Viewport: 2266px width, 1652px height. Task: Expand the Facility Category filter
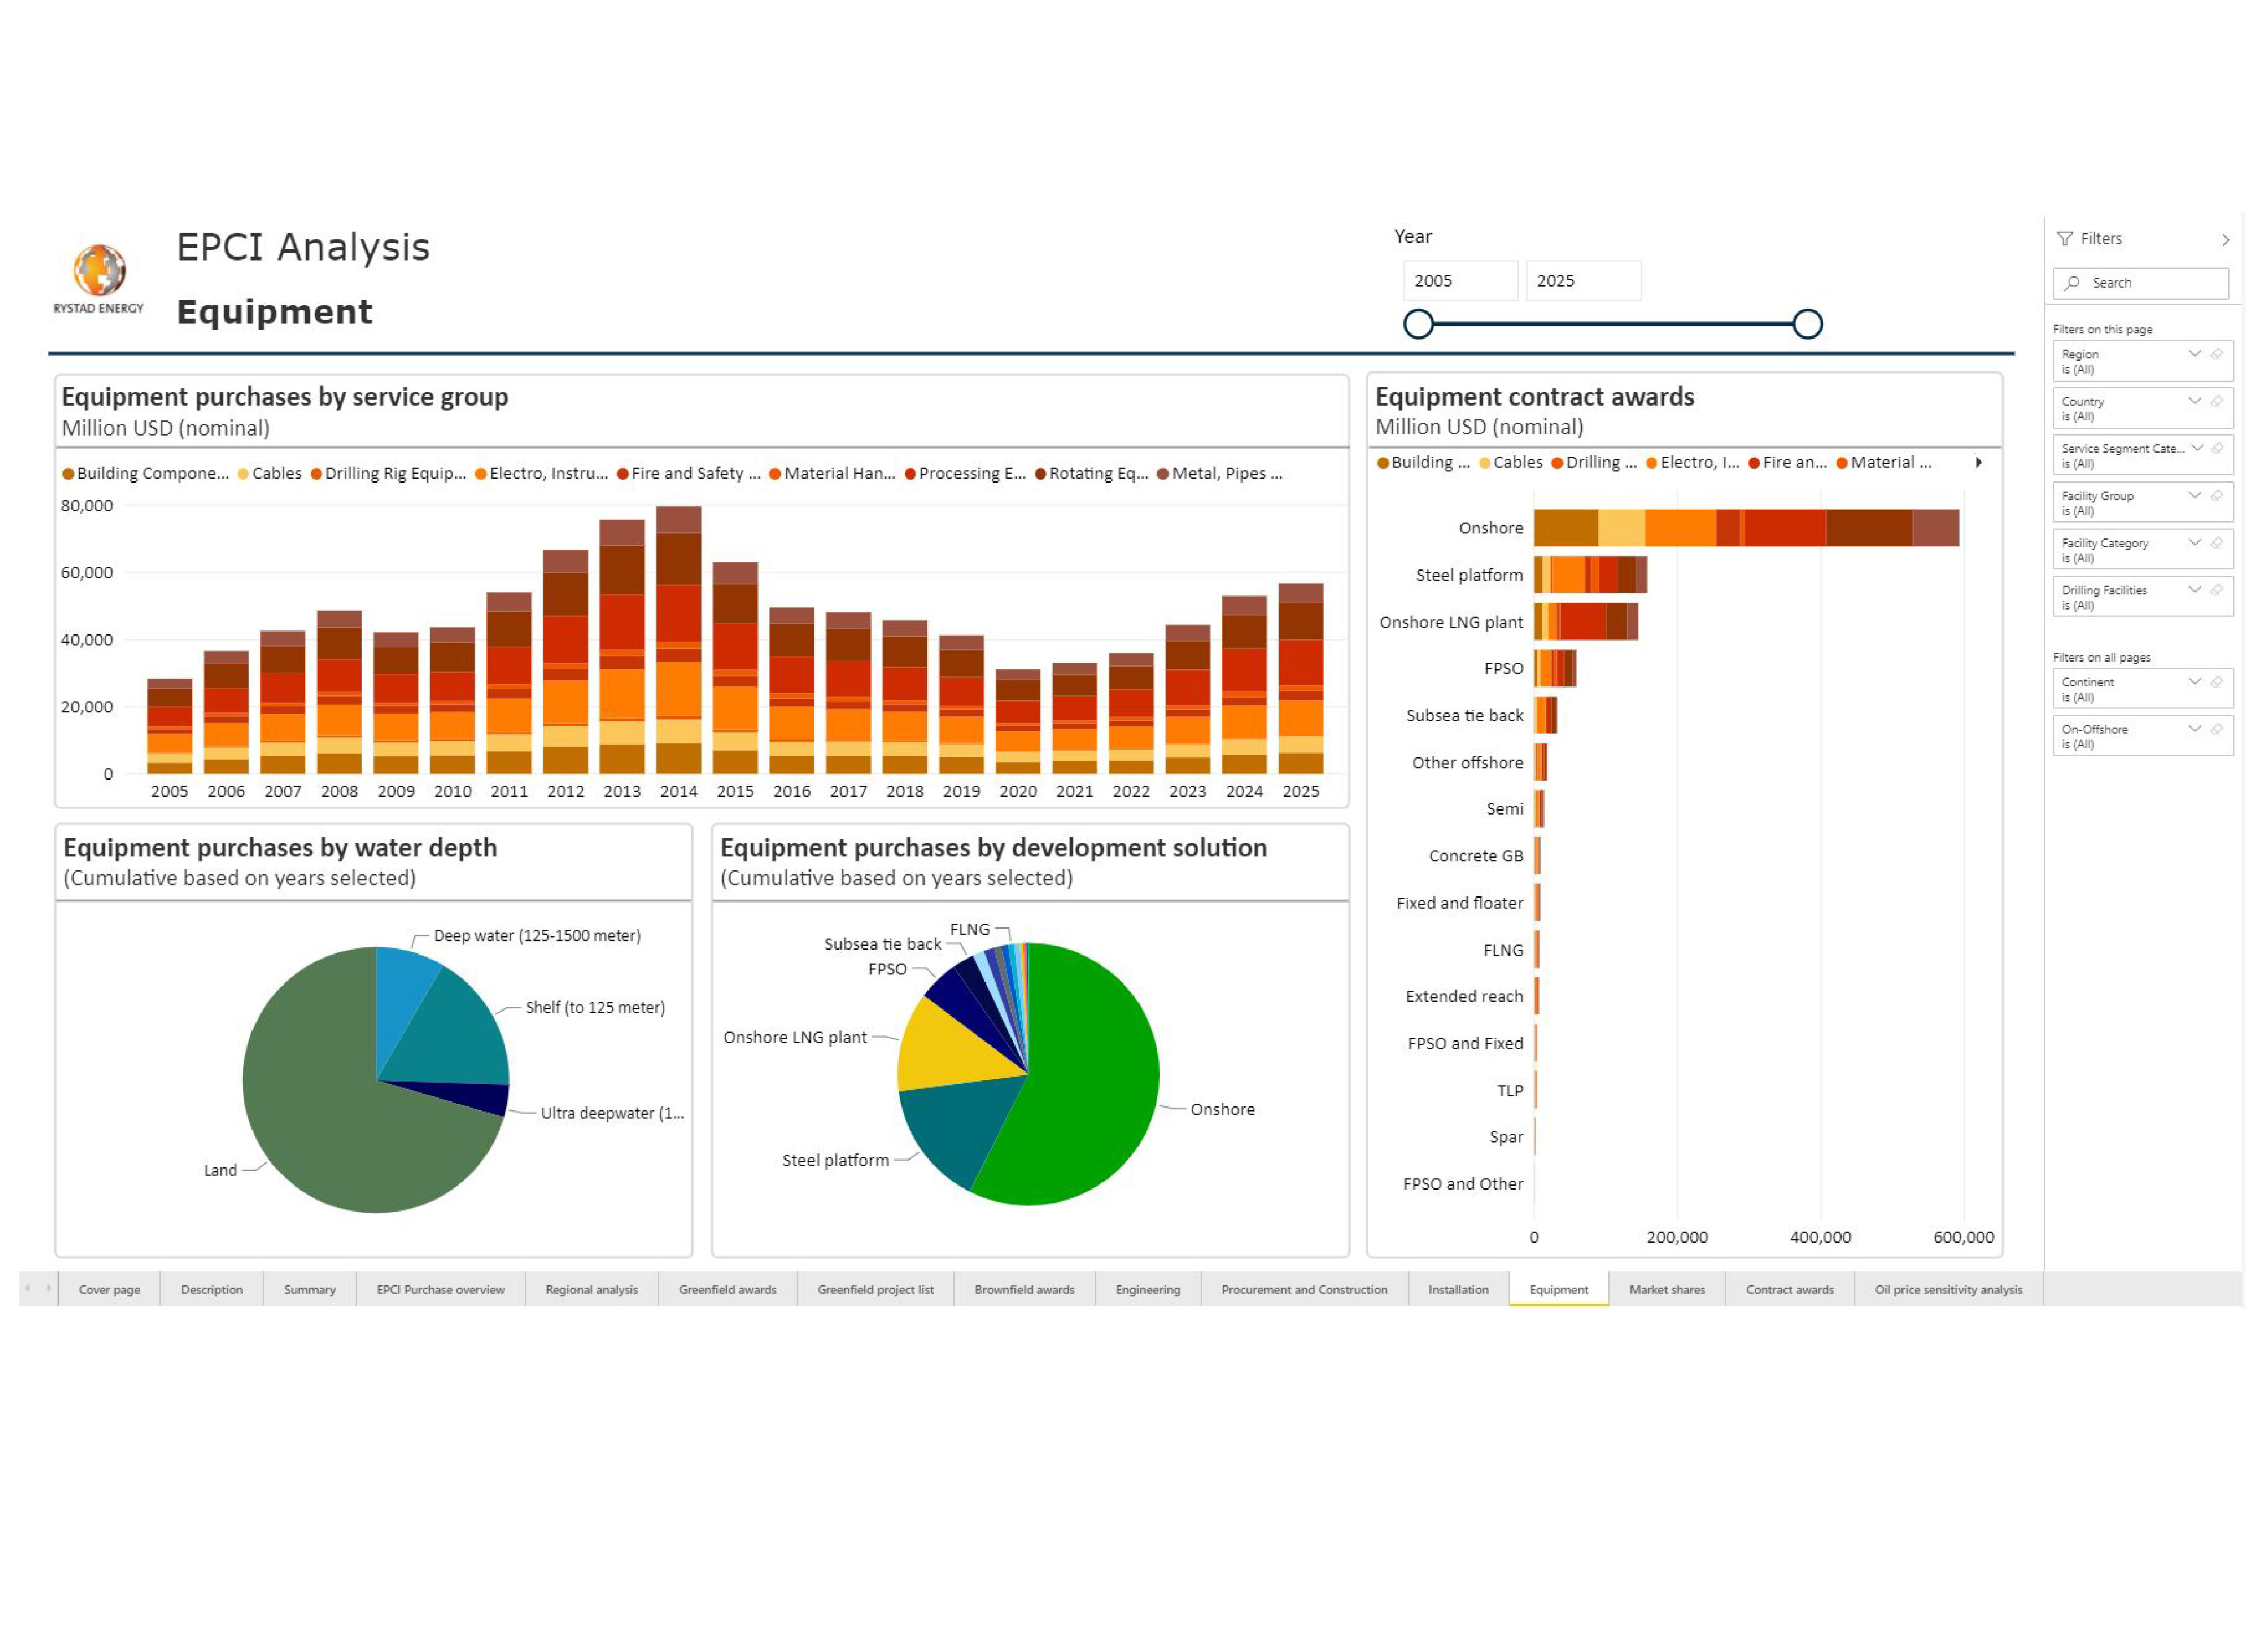click(x=2194, y=543)
